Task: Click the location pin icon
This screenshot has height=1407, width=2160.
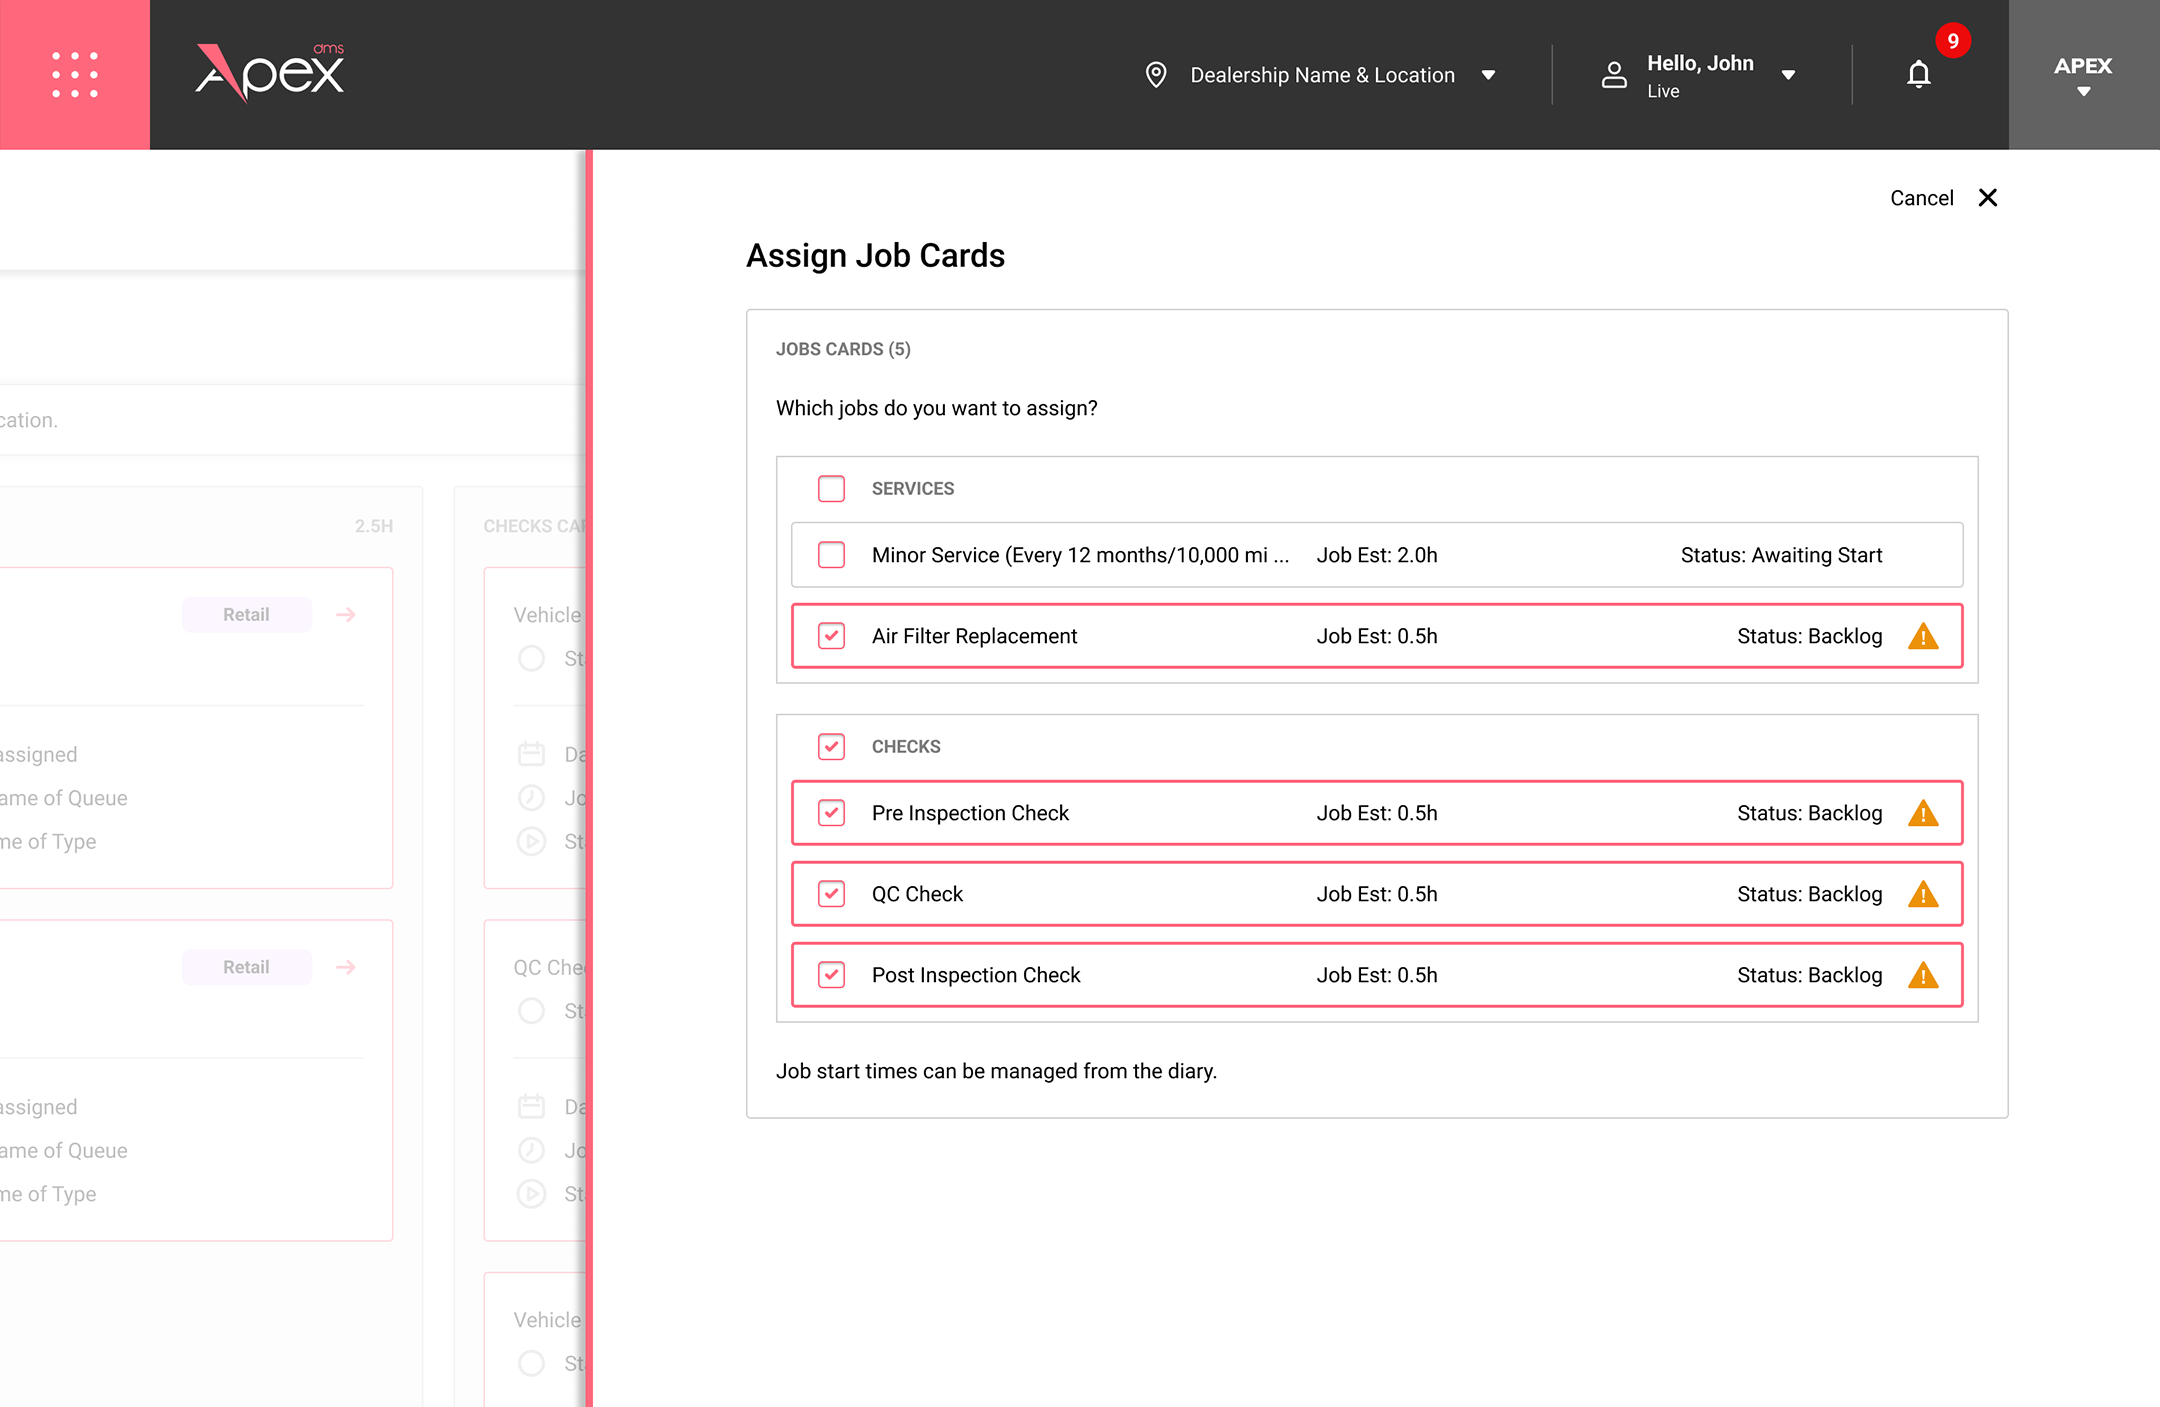Action: (x=1156, y=75)
